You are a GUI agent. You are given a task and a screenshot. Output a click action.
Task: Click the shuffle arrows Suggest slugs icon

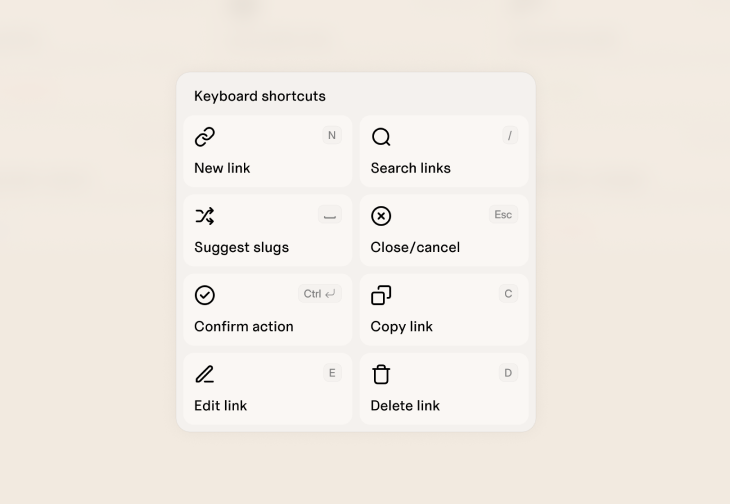[x=204, y=216]
